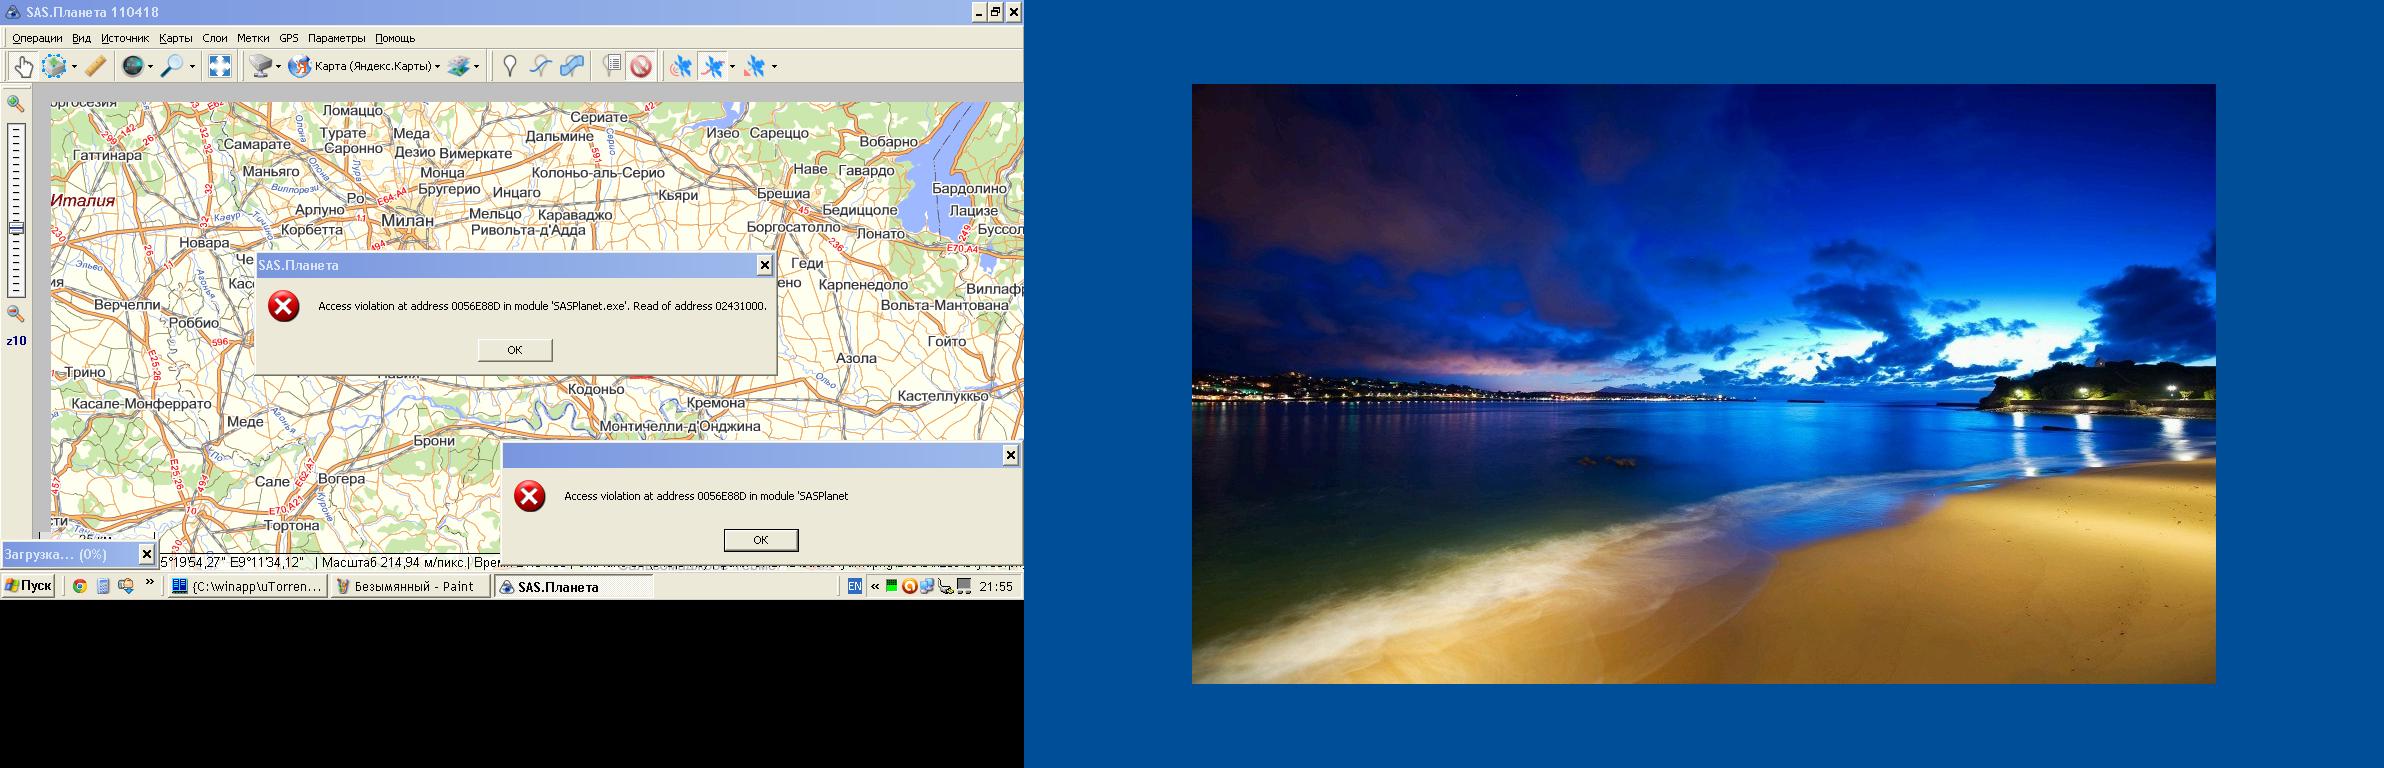The image size is (2384, 768).
Task: Click the magnifier minus zoom-out icon
Action: point(15,314)
